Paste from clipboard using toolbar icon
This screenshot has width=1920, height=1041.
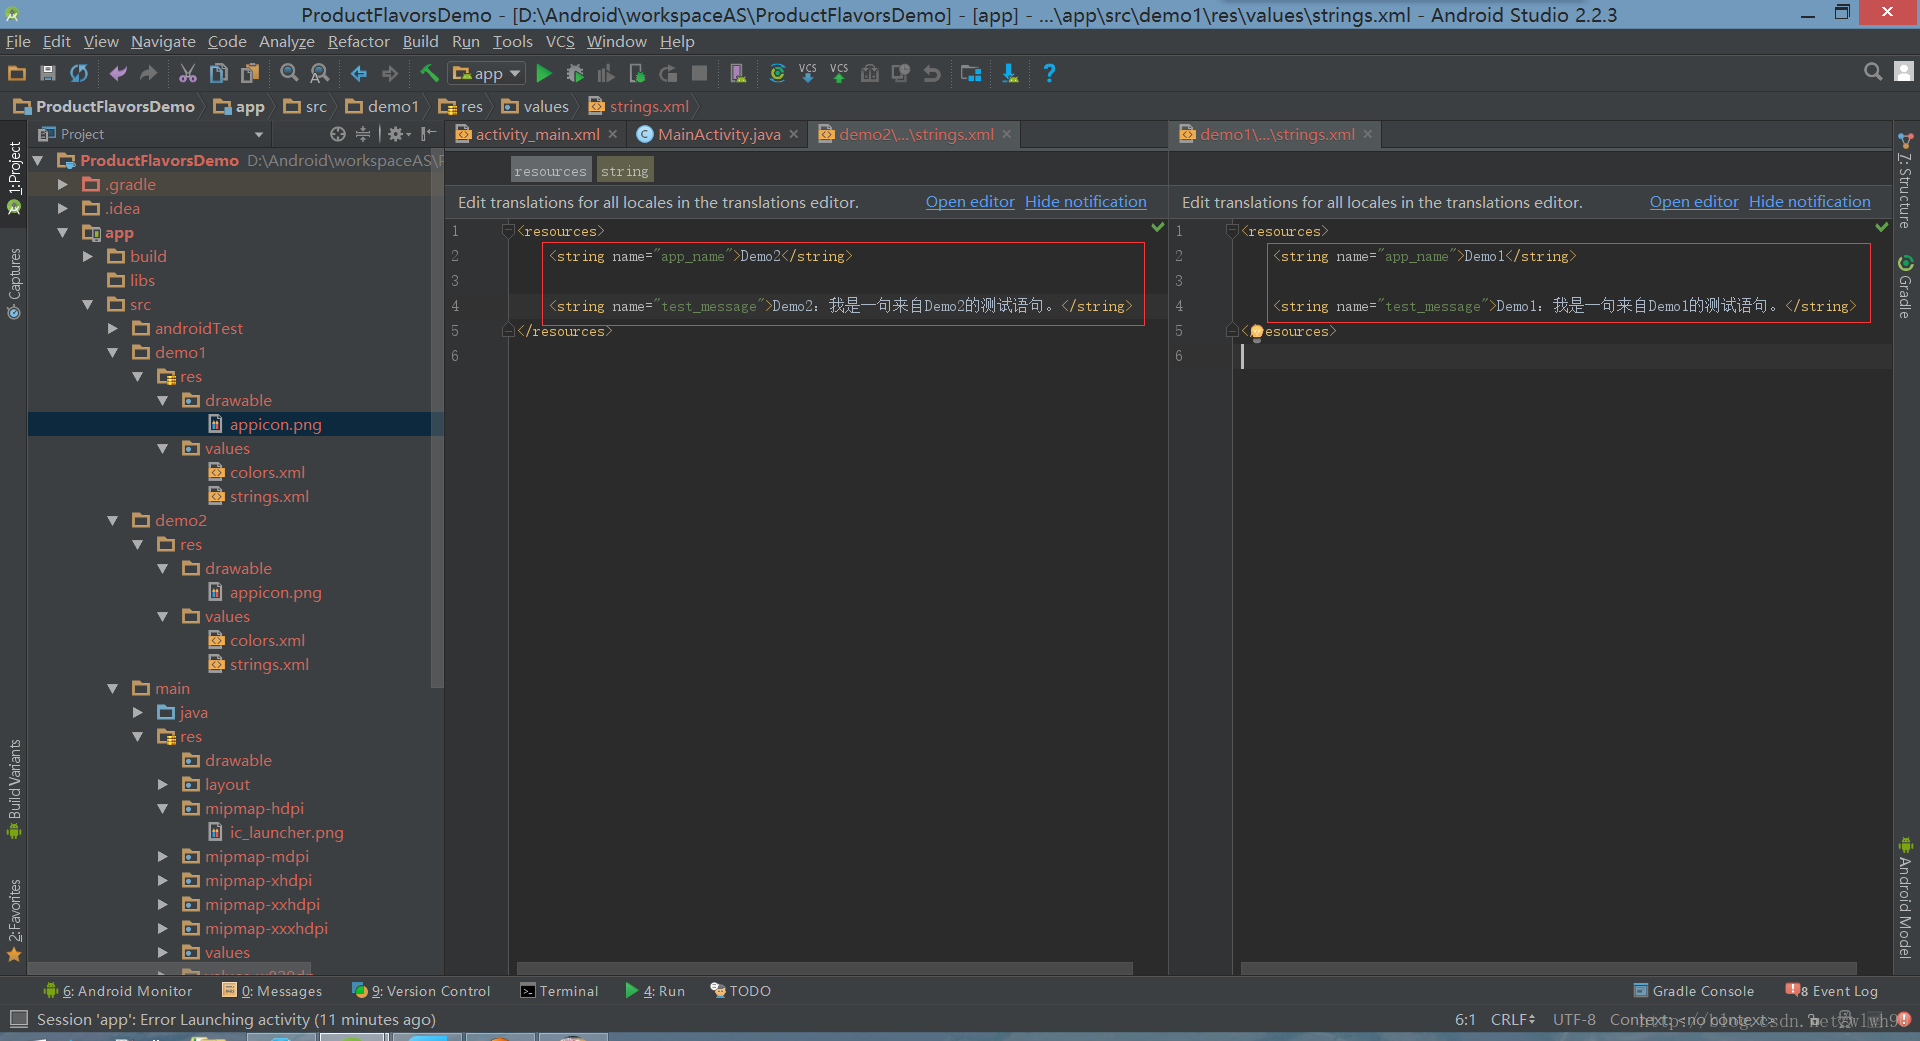(x=250, y=73)
